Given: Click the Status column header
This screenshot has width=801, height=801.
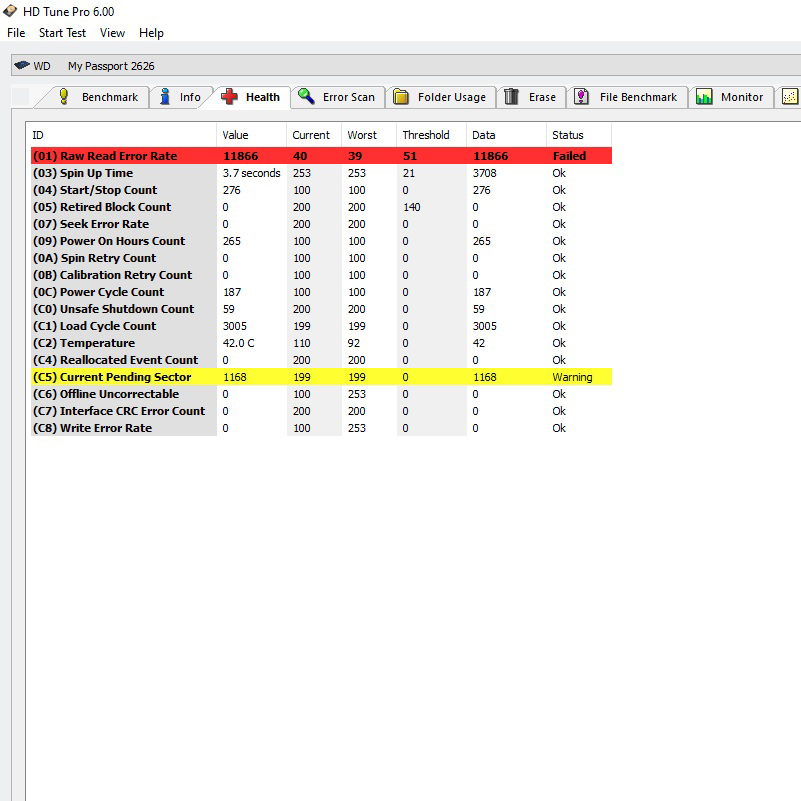Looking at the screenshot, I should pyautogui.click(x=578, y=135).
